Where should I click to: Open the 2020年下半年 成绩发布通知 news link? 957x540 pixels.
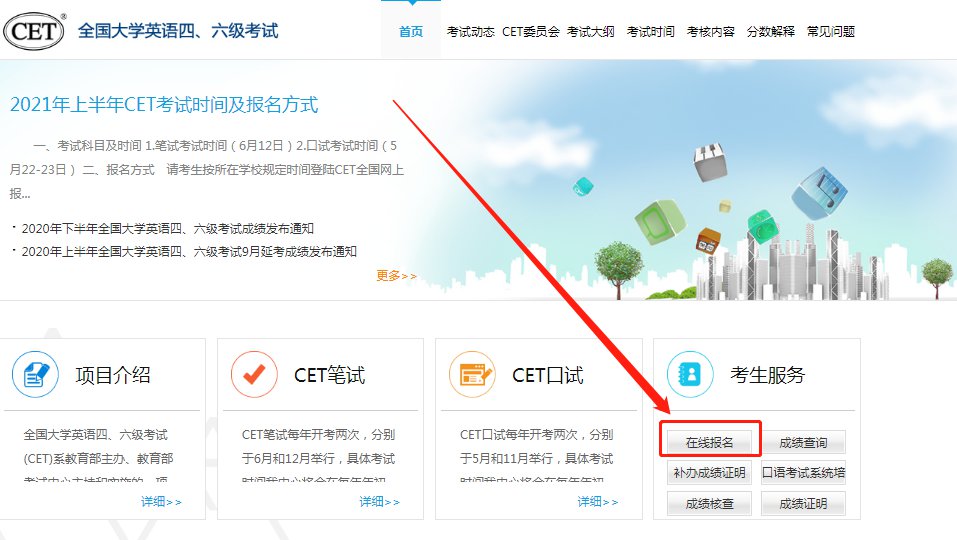click(167, 229)
